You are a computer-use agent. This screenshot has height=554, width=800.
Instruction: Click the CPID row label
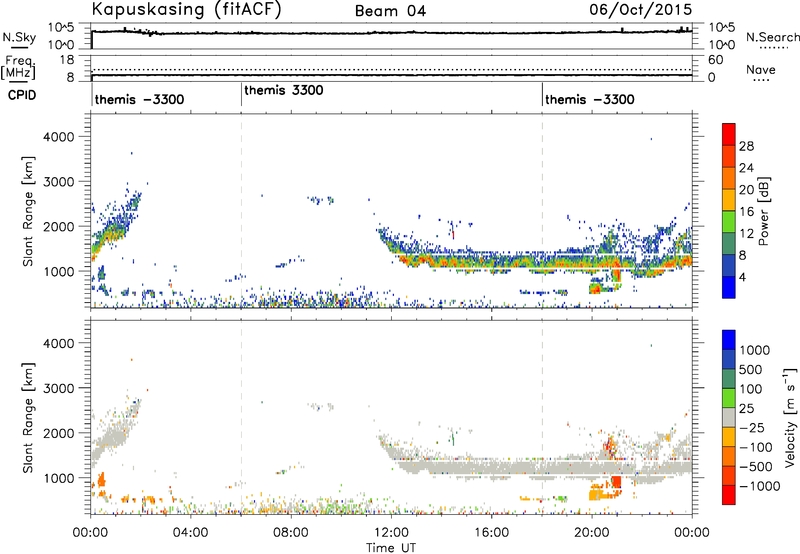click(22, 95)
